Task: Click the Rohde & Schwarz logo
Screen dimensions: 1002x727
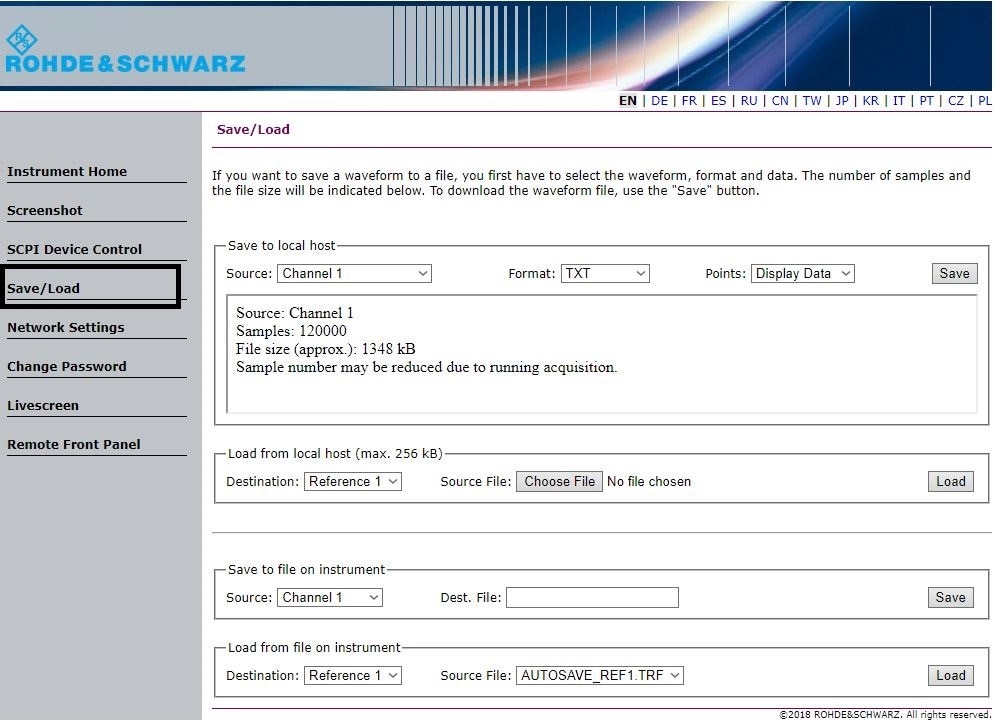Action: click(124, 52)
